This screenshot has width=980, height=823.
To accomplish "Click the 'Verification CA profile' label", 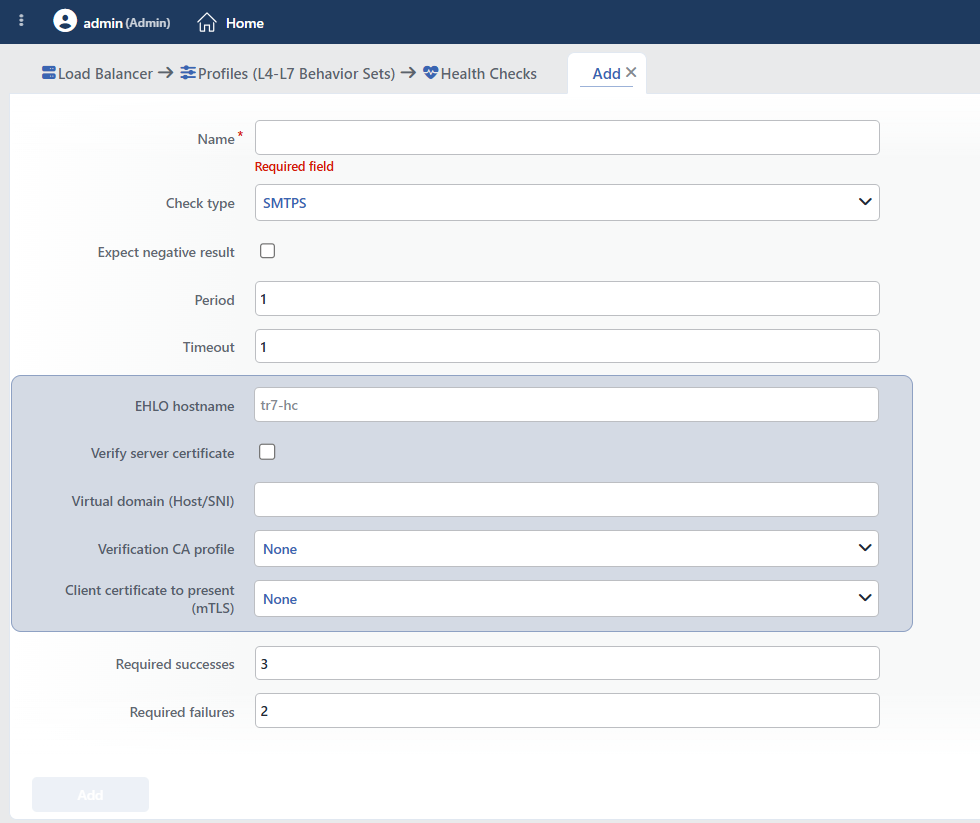I will click(x=166, y=549).
